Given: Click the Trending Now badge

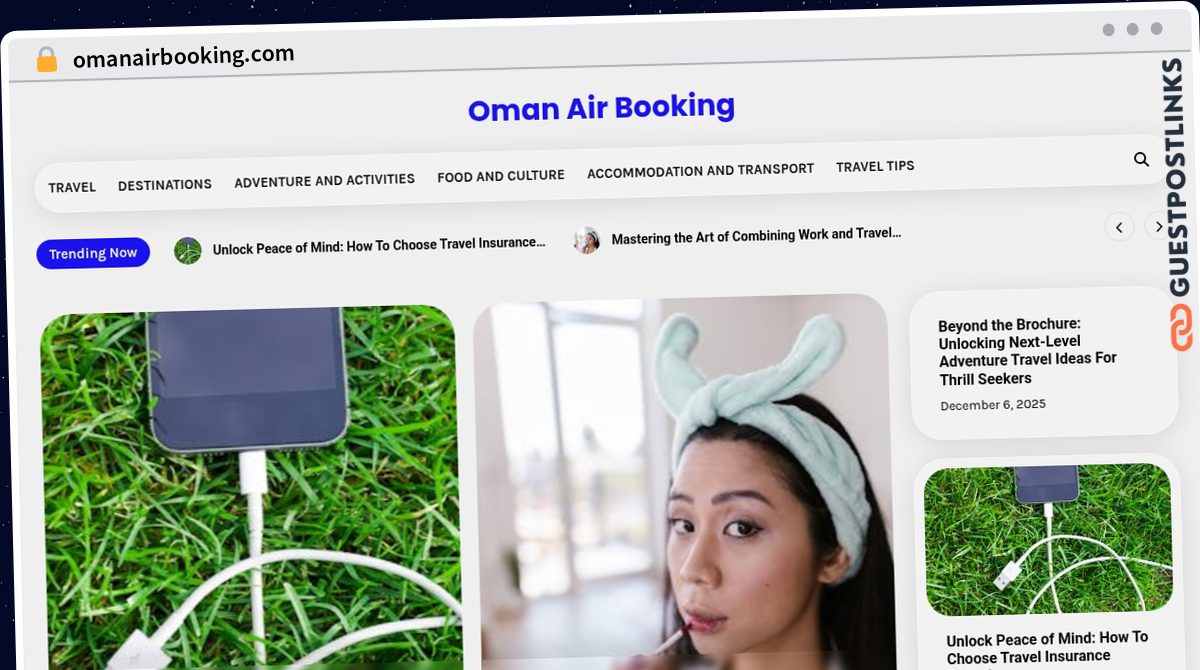Looking at the screenshot, I should [93, 253].
